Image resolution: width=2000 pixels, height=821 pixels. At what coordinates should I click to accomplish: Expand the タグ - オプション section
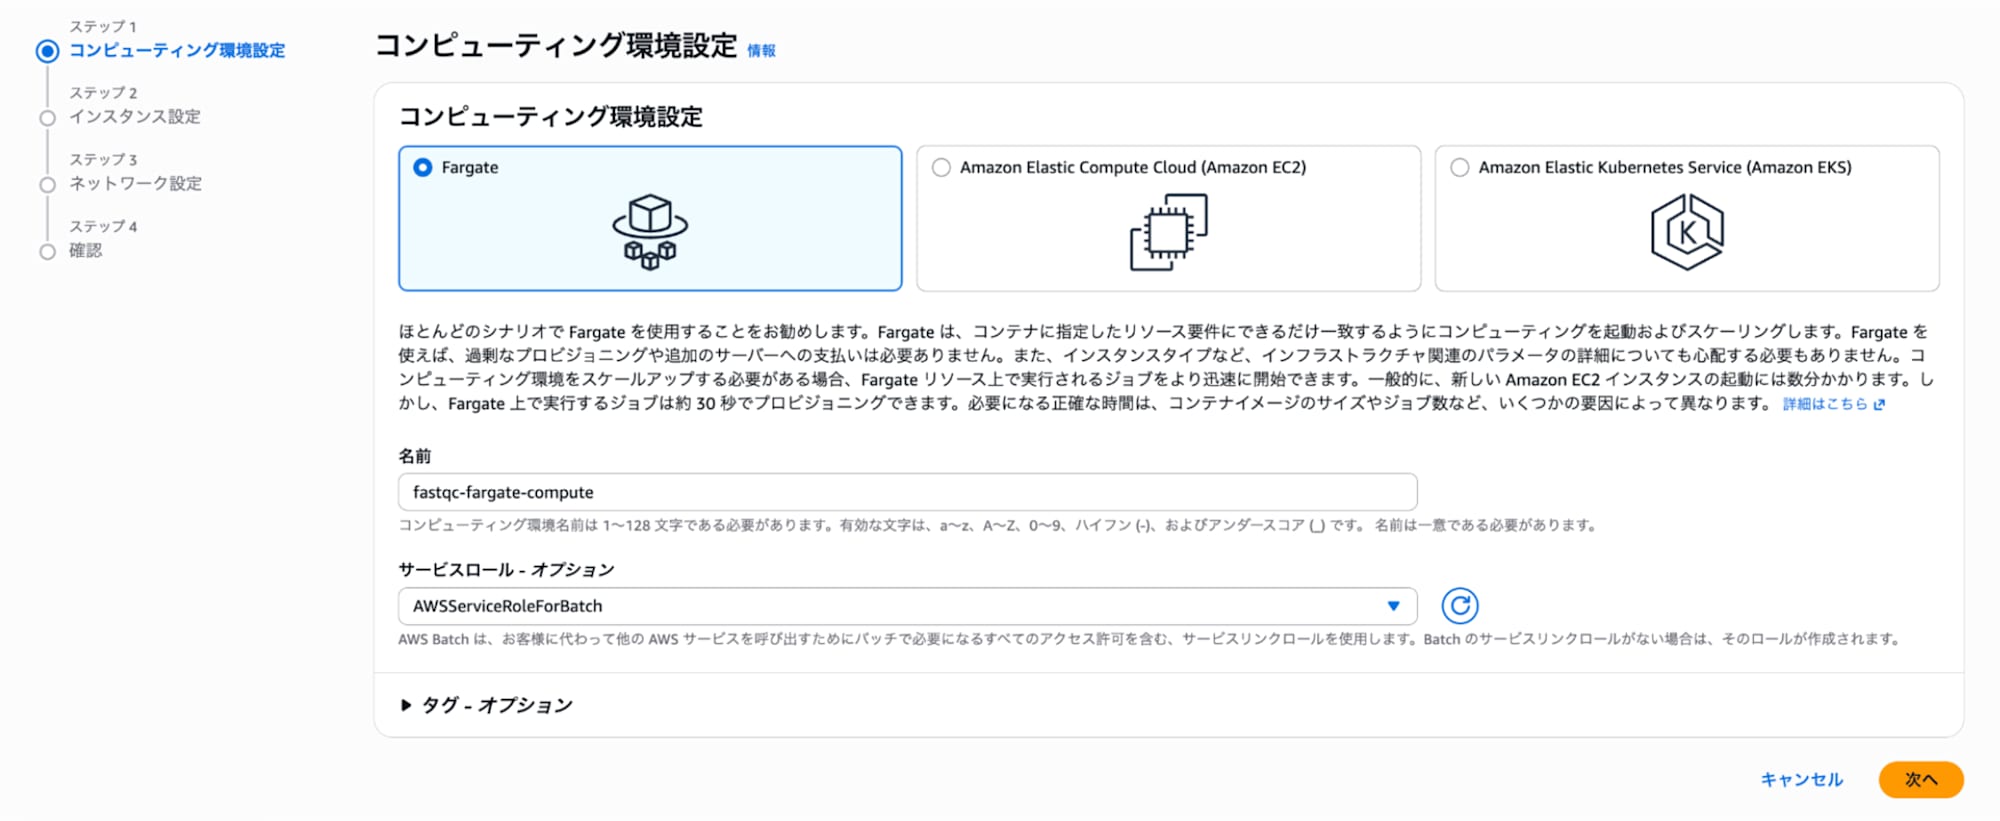[x=487, y=705]
